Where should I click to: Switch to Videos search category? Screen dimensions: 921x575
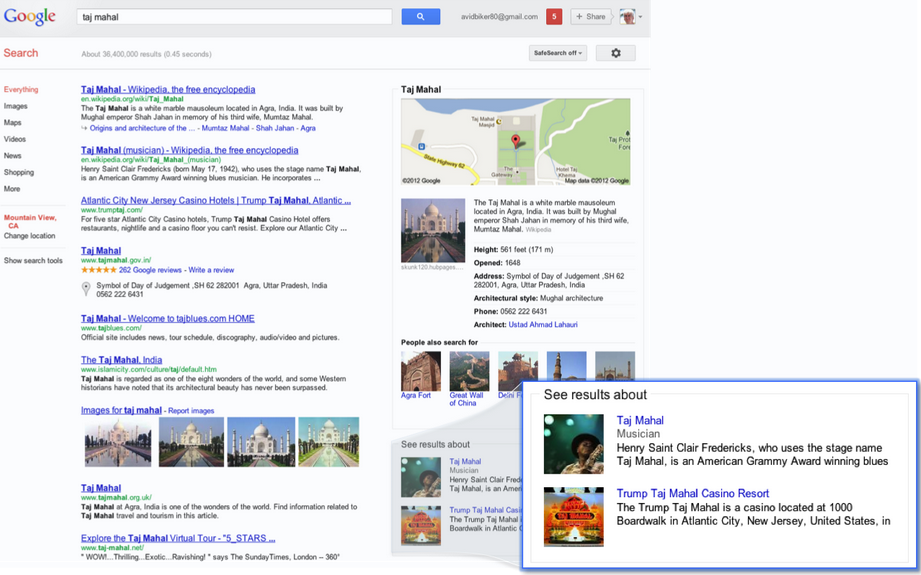pos(15,139)
